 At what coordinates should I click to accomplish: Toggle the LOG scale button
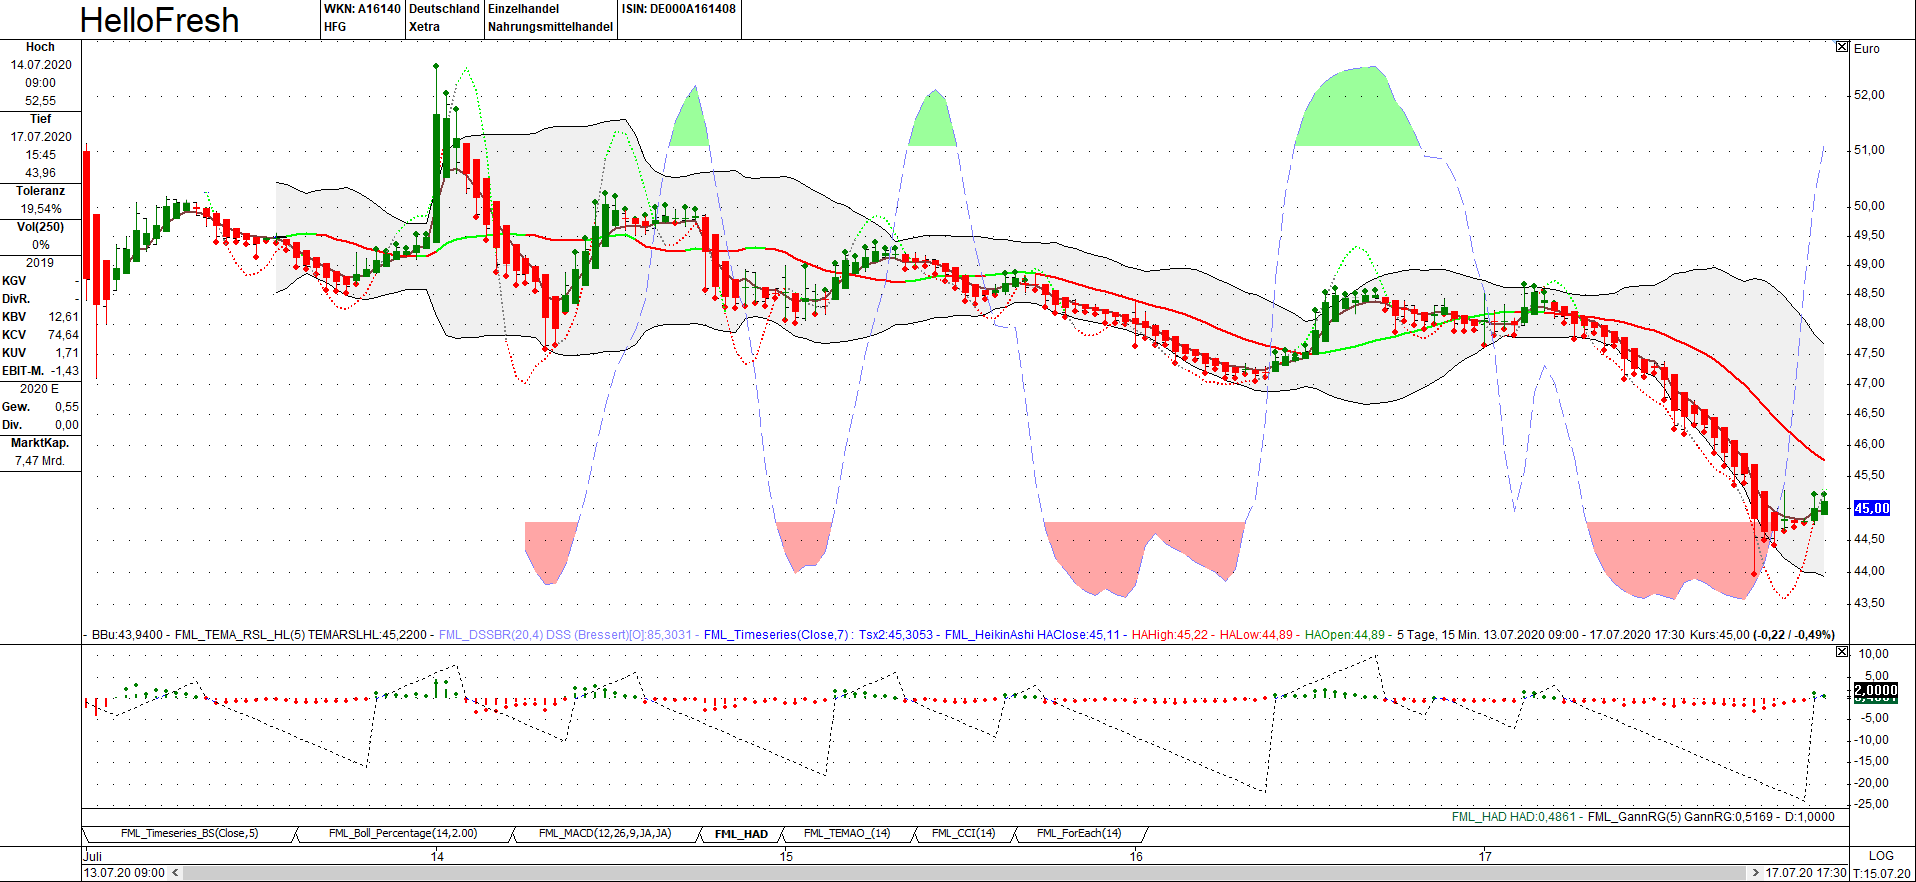pos(1881,856)
